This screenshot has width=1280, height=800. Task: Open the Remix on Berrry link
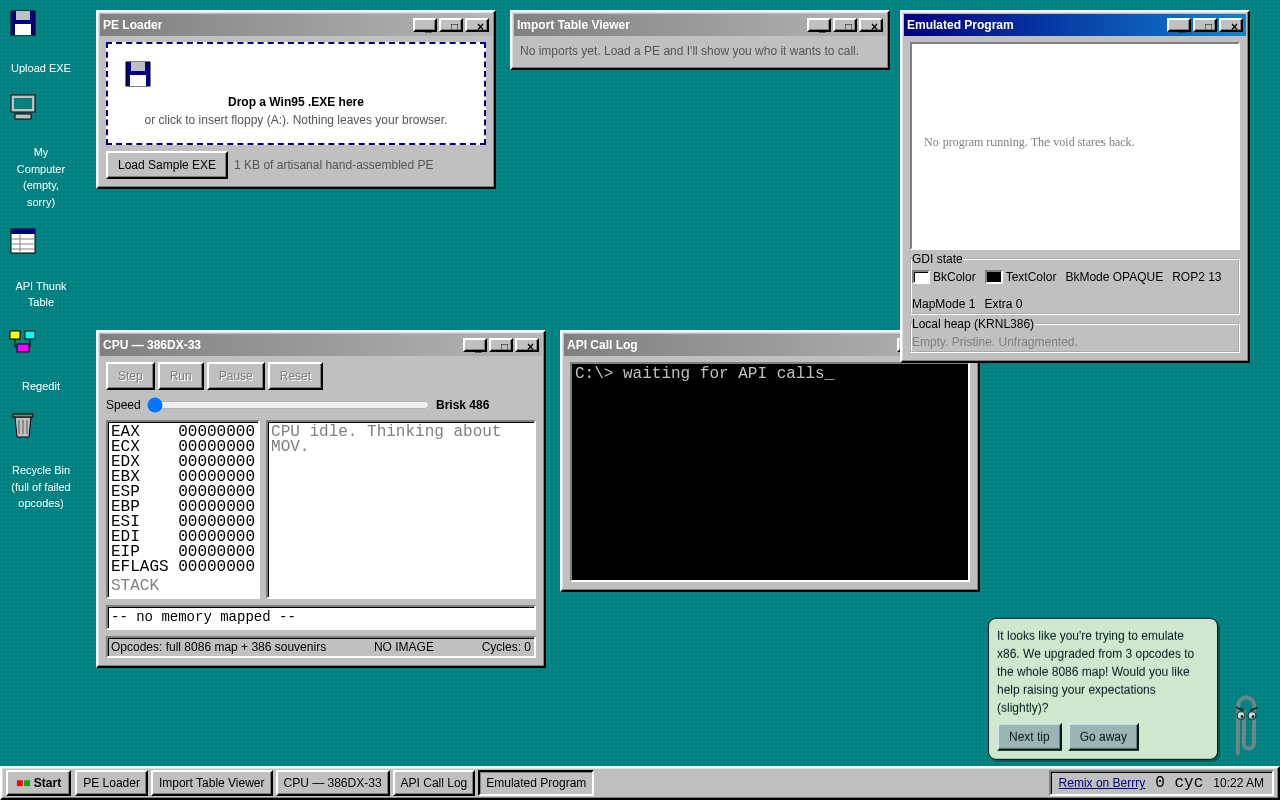(x=1102, y=783)
